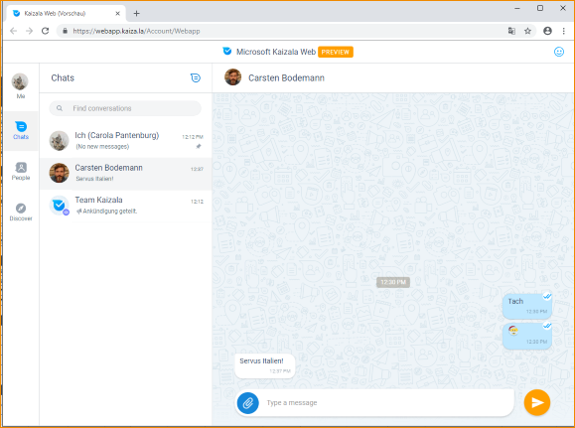Click the feedback smiley icon
The image size is (575, 428).
pos(558,52)
